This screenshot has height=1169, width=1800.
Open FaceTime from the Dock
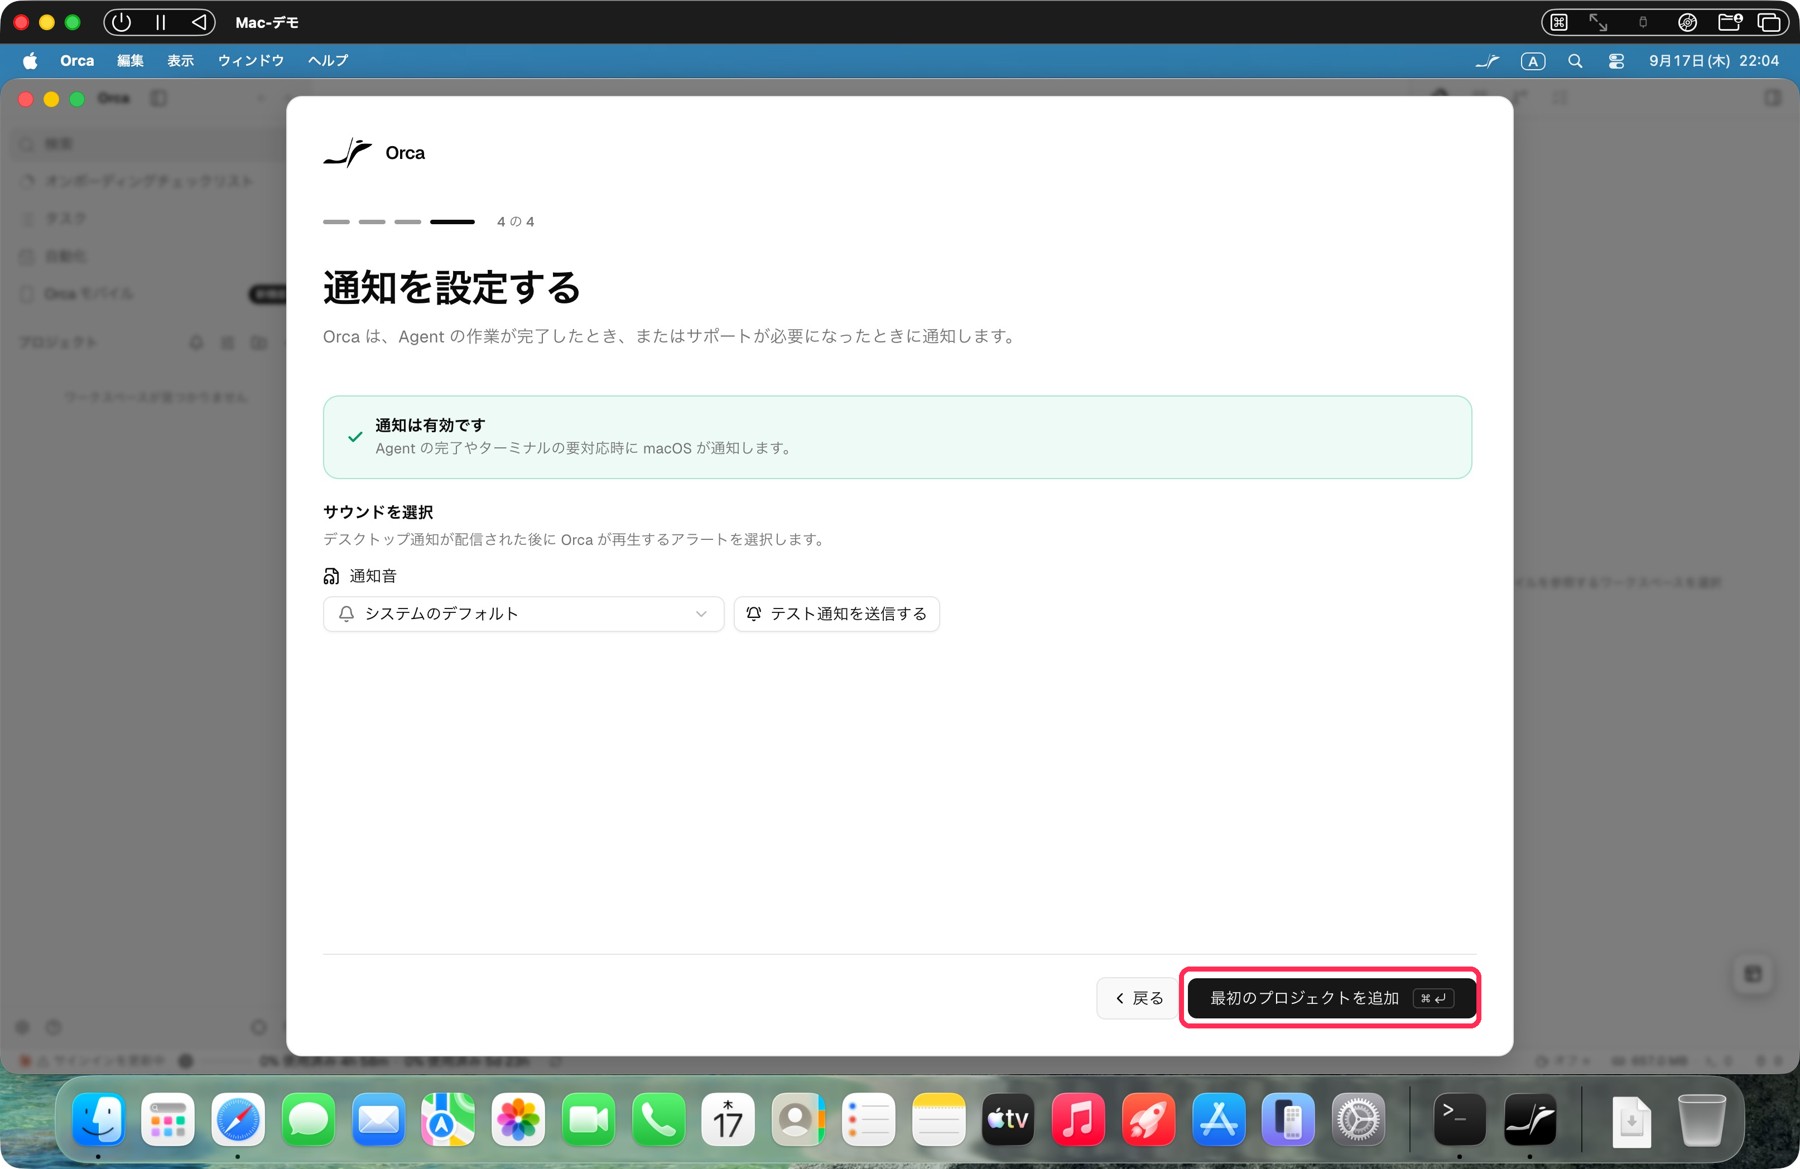coord(588,1120)
